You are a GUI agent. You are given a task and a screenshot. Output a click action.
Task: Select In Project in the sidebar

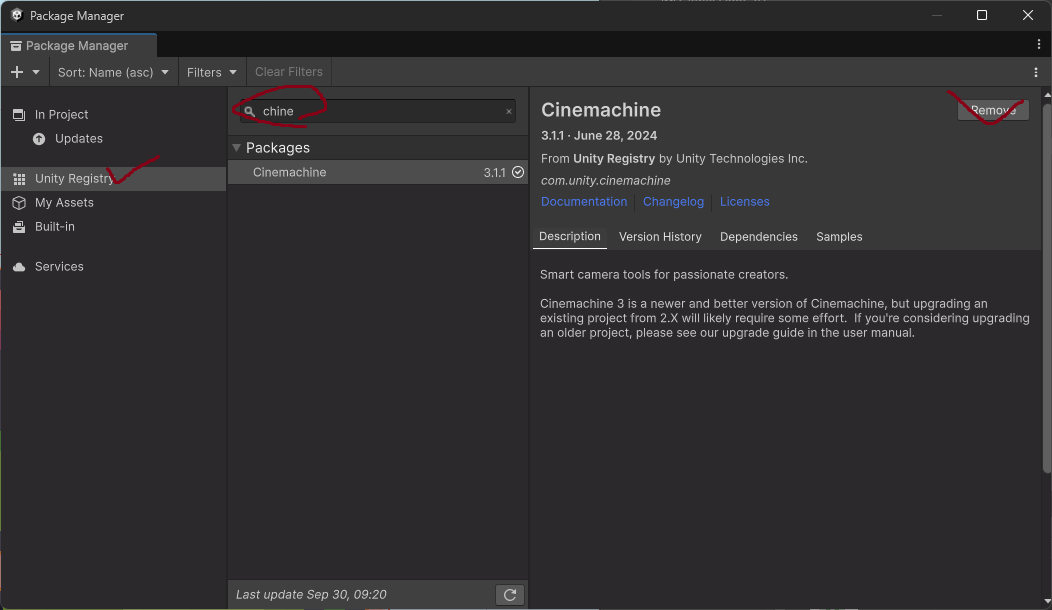pyautogui.click(x=113, y=115)
